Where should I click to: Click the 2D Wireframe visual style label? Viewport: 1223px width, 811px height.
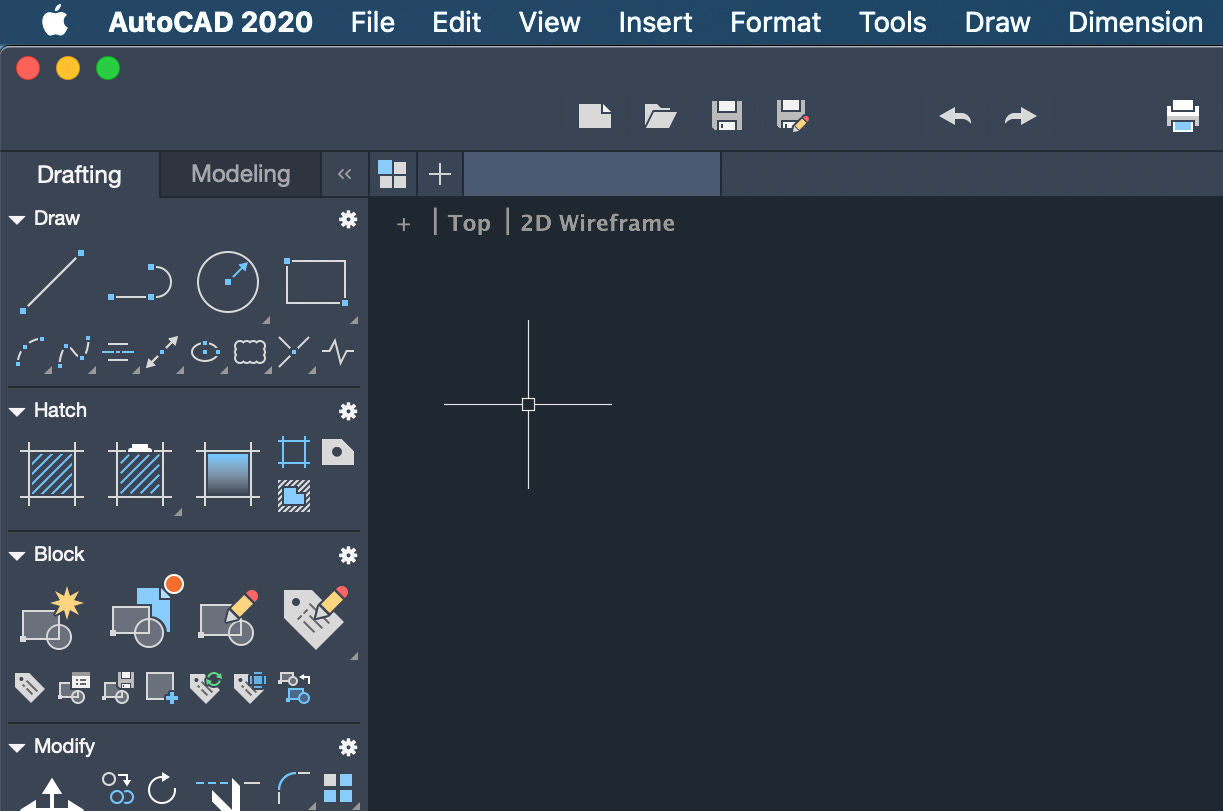597,223
